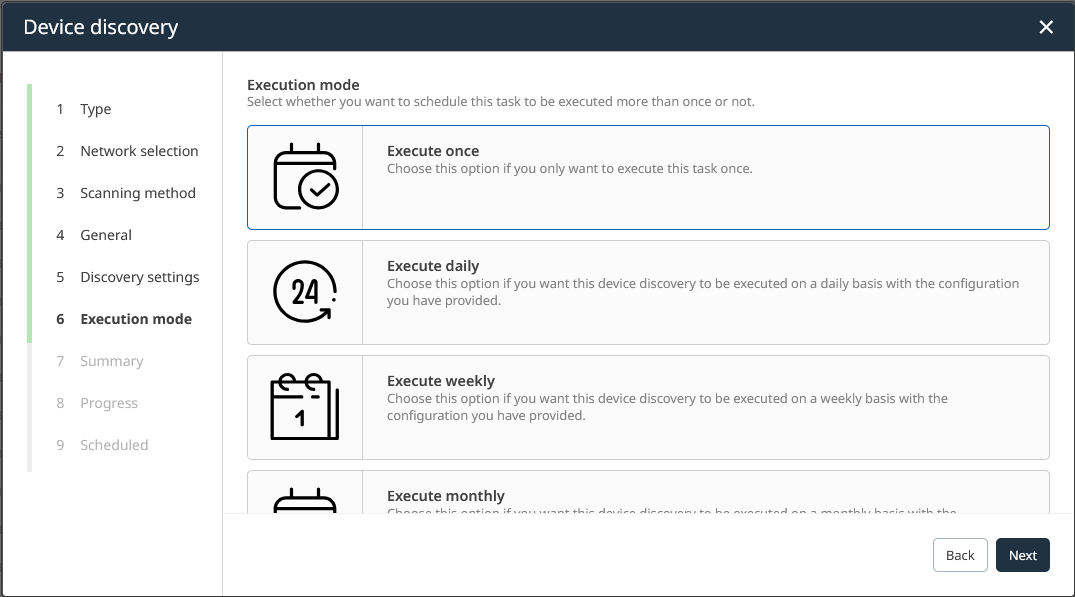Close the Device discovery dialog
The height and width of the screenshot is (597, 1075).
tap(1046, 27)
